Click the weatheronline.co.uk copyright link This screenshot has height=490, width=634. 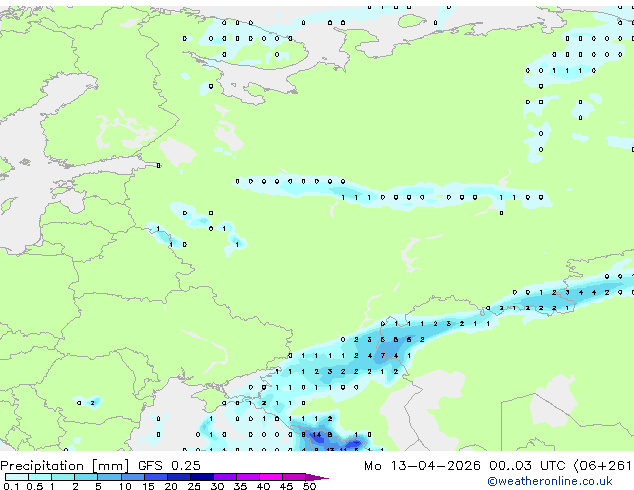pyautogui.click(x=550, y=481)
